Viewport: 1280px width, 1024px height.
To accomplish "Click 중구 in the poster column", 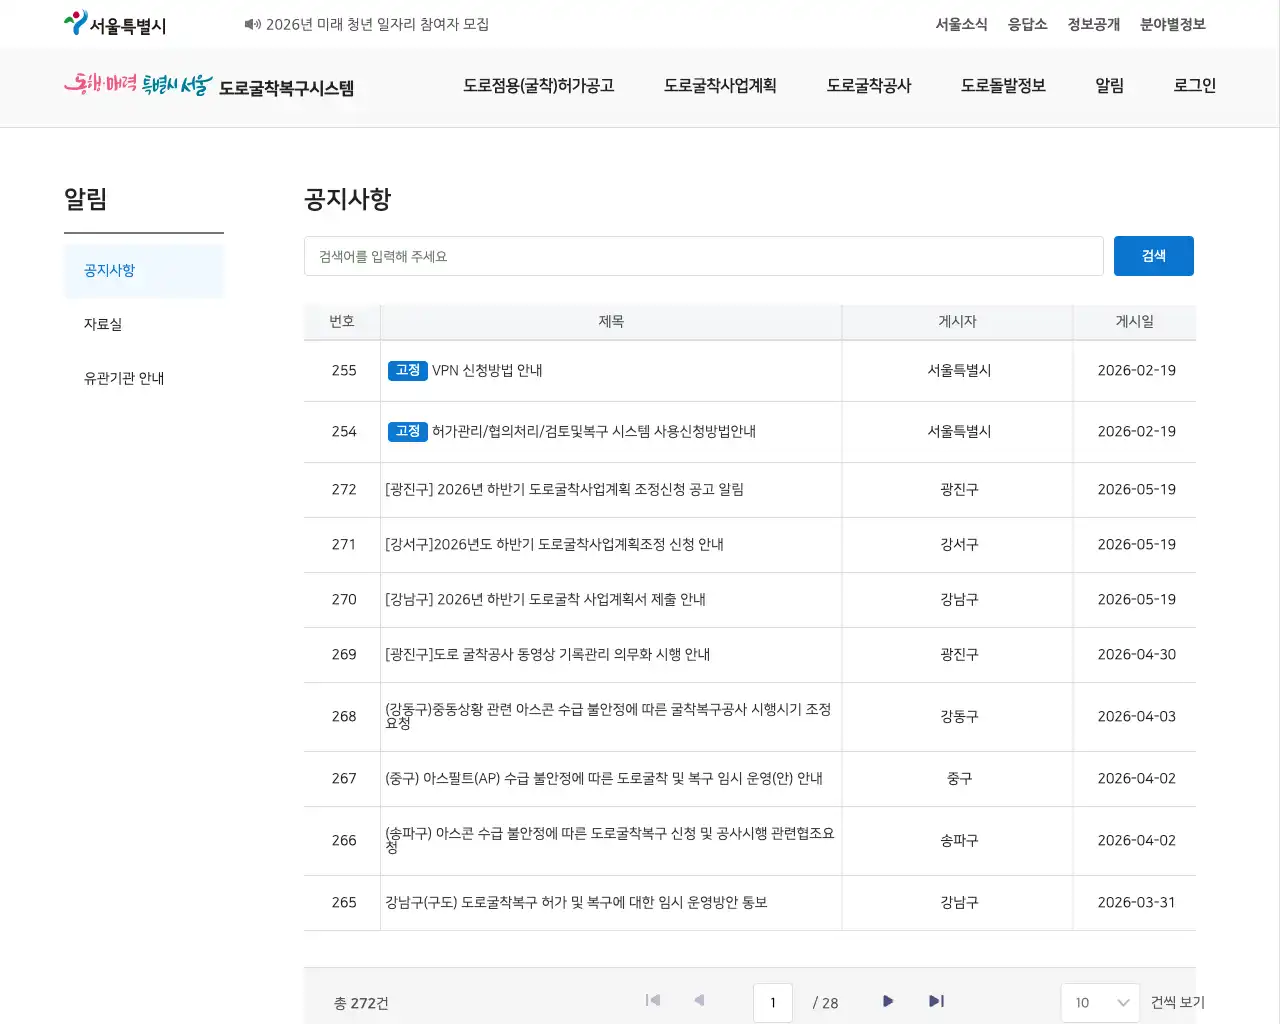I will (x=959, y=778).
